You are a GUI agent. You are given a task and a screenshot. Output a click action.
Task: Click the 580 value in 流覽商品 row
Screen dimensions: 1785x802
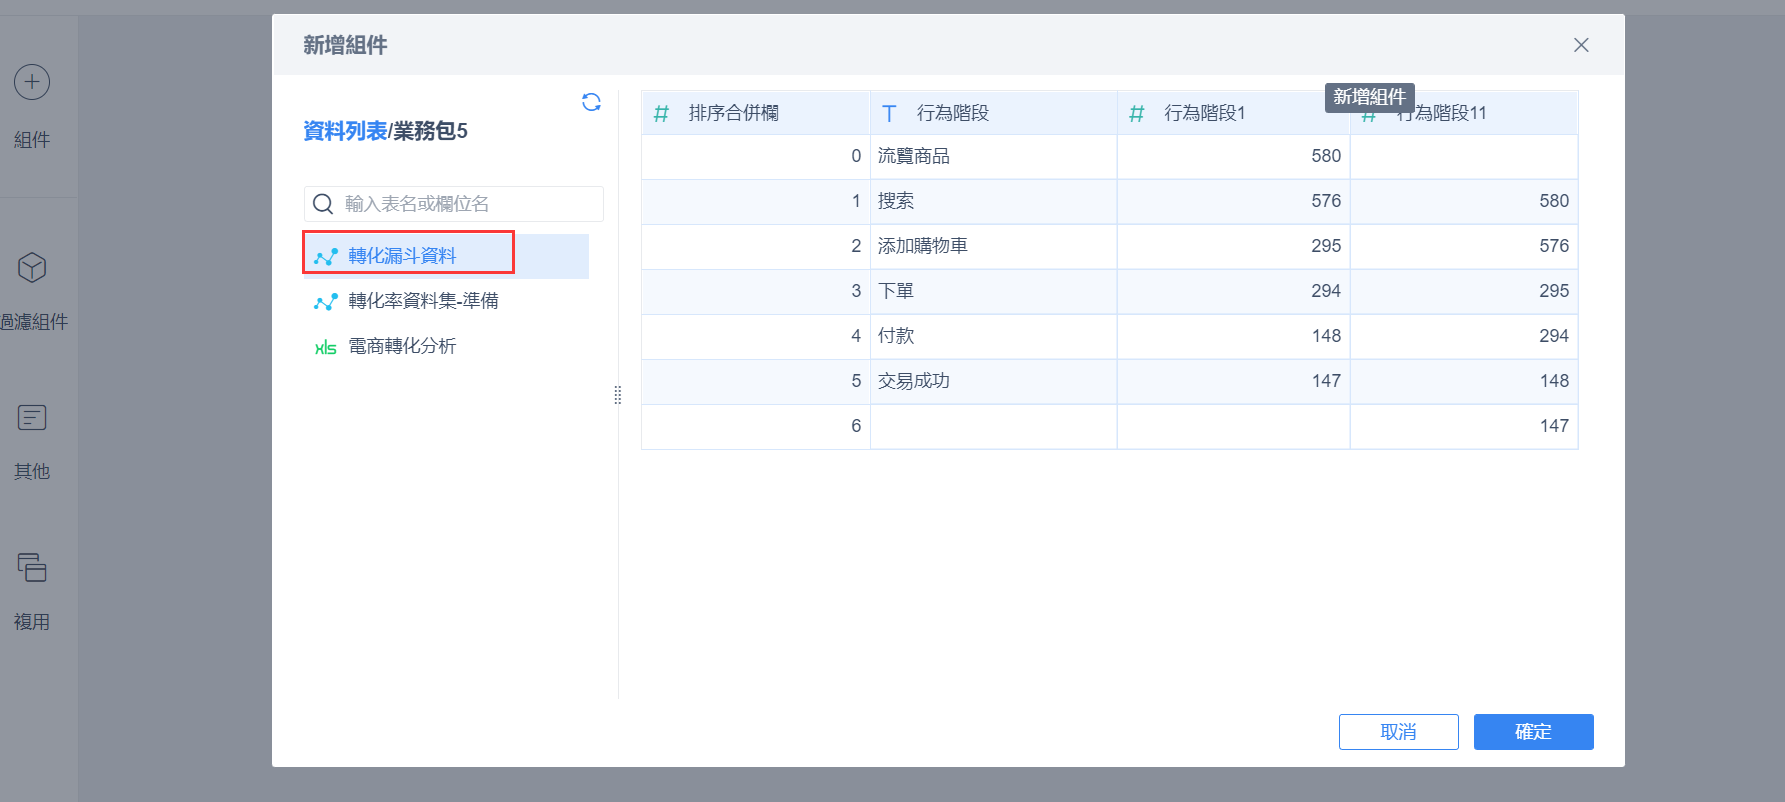pos(1326,156)
